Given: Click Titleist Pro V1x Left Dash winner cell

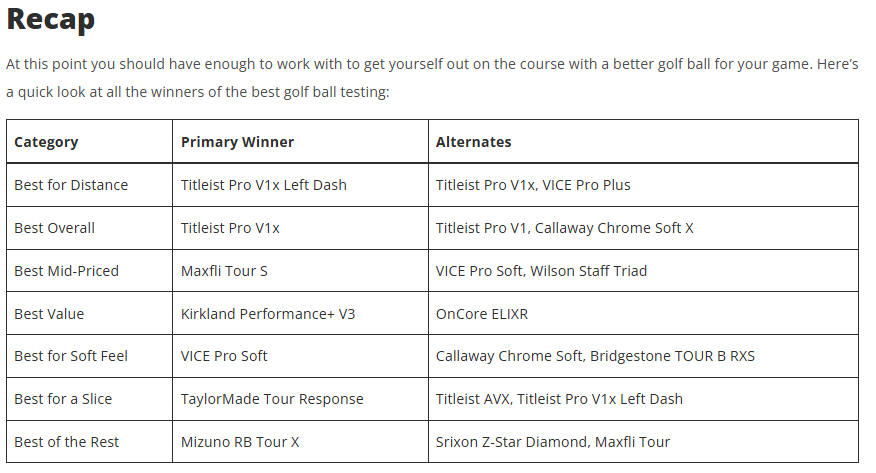Looking at the screenshot, I should pos(301,185).
